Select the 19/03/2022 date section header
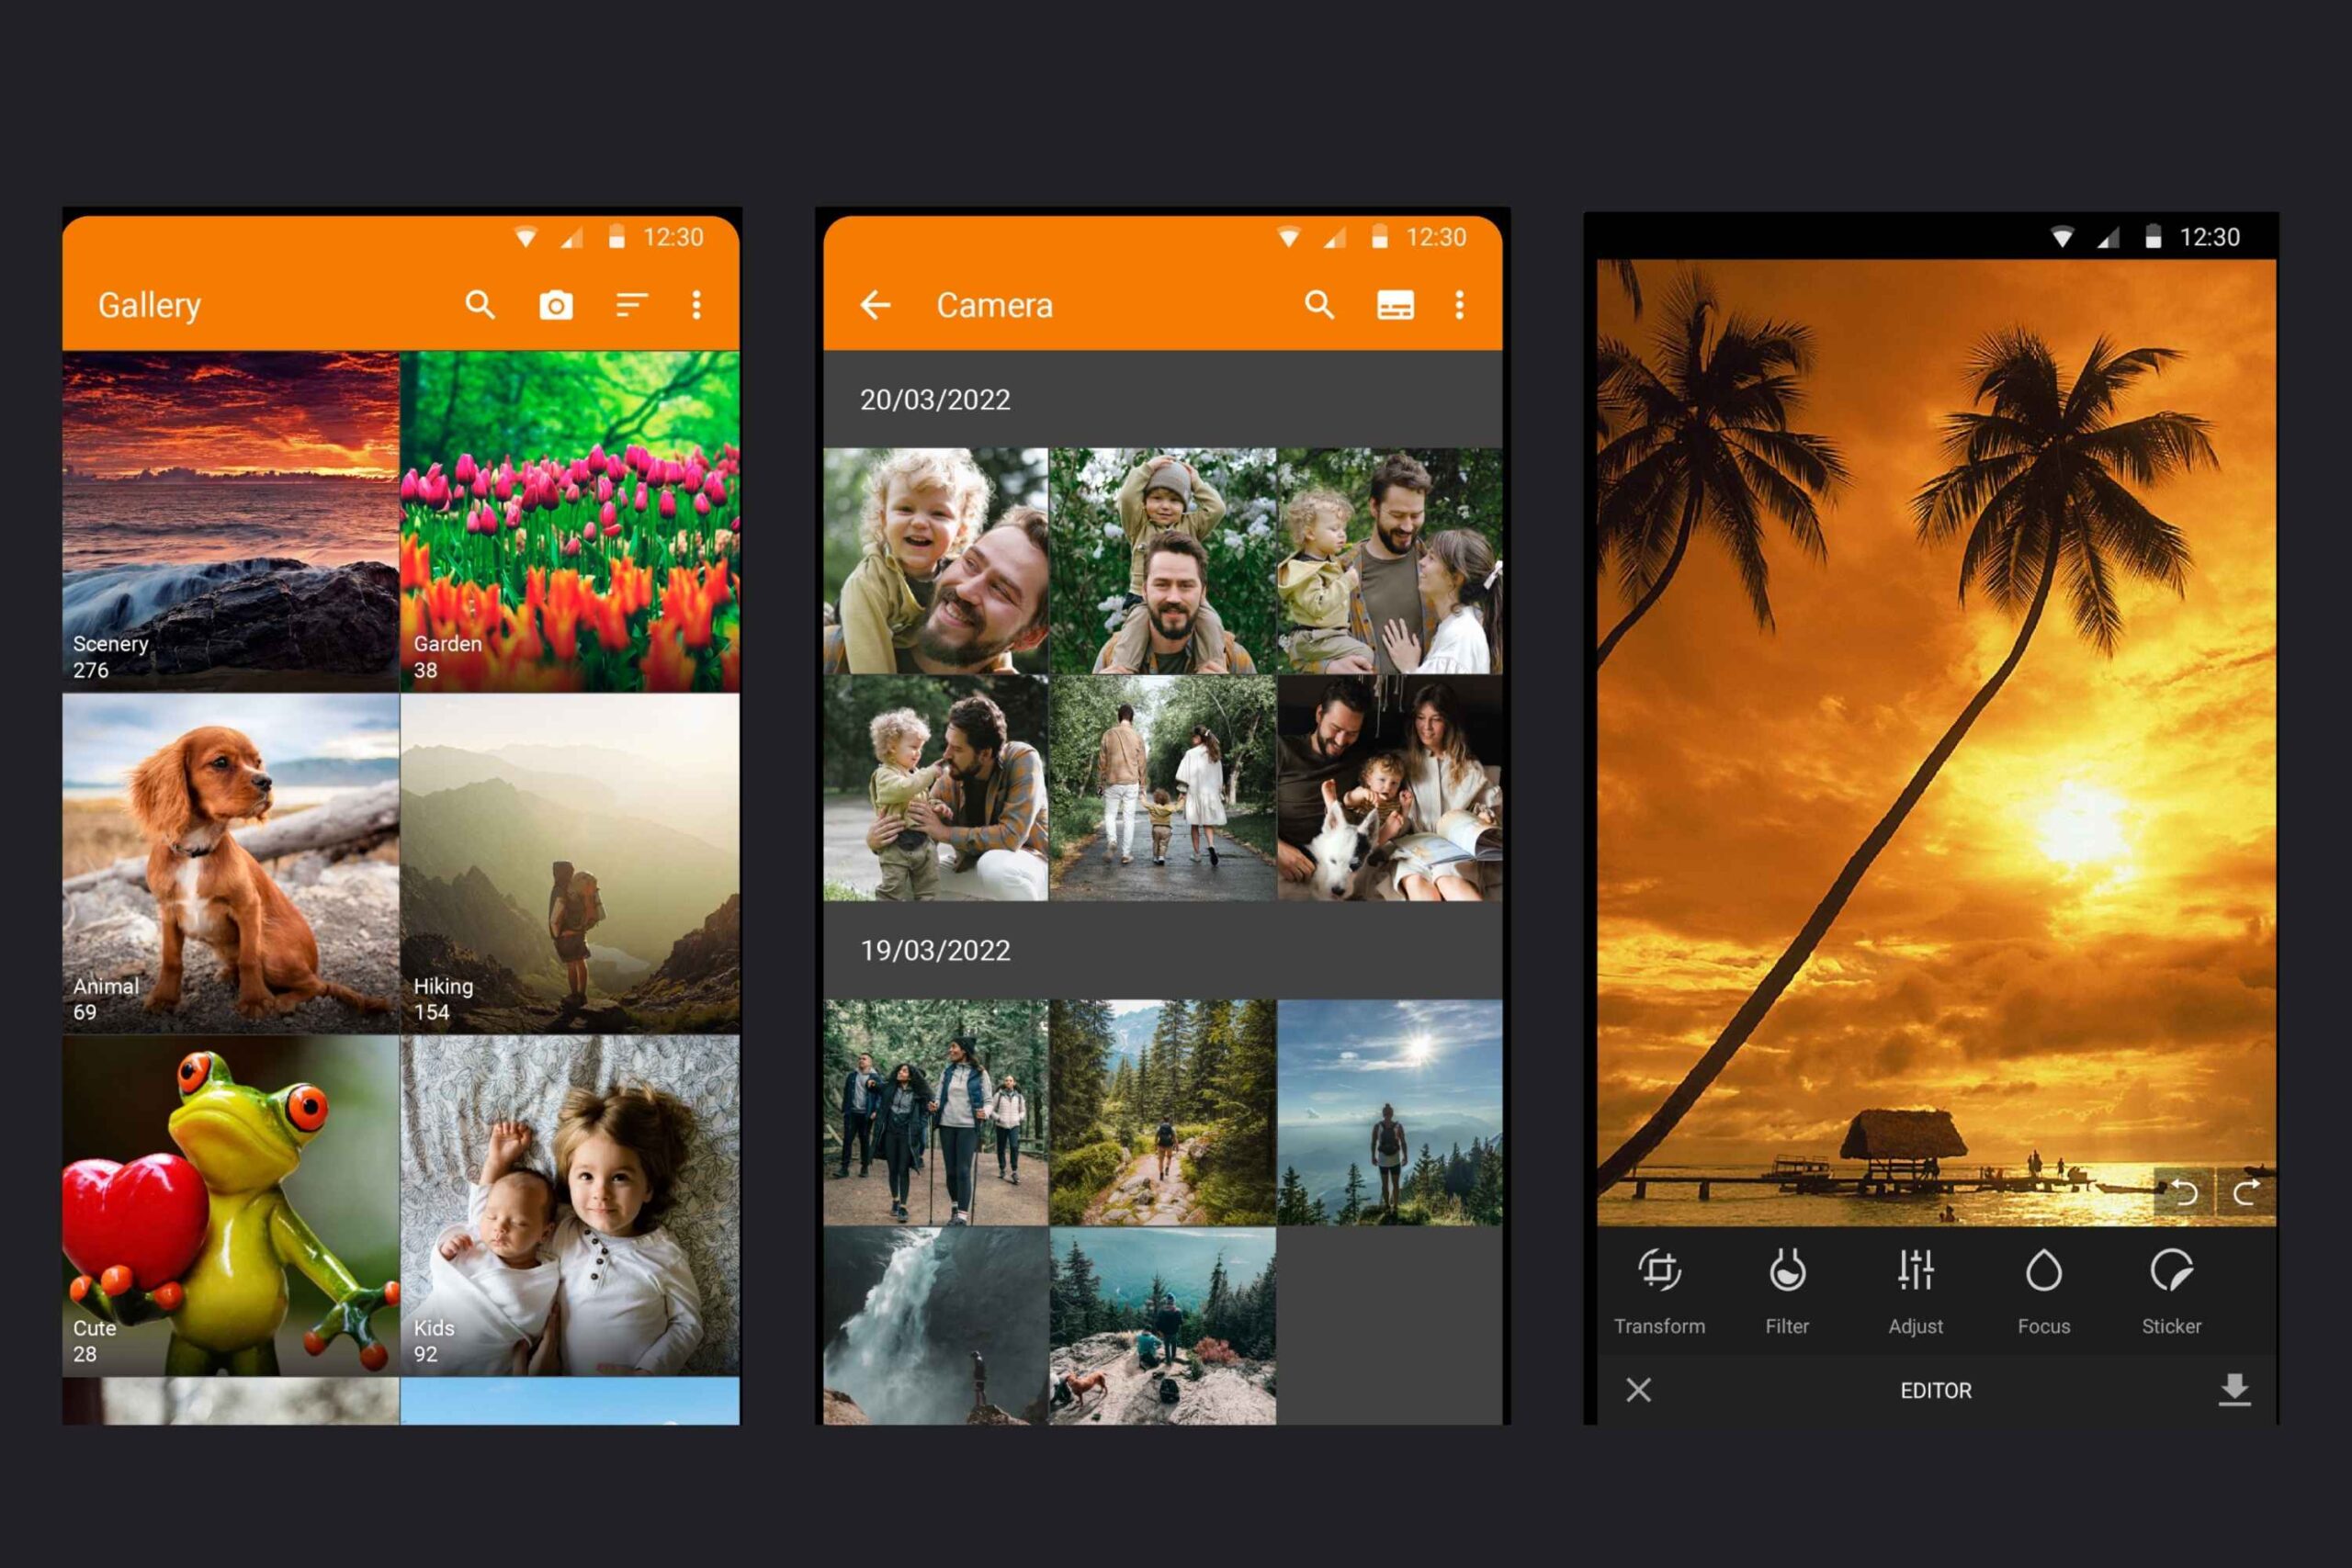The image size is (2352, 1568). click(x=936, y=950)
